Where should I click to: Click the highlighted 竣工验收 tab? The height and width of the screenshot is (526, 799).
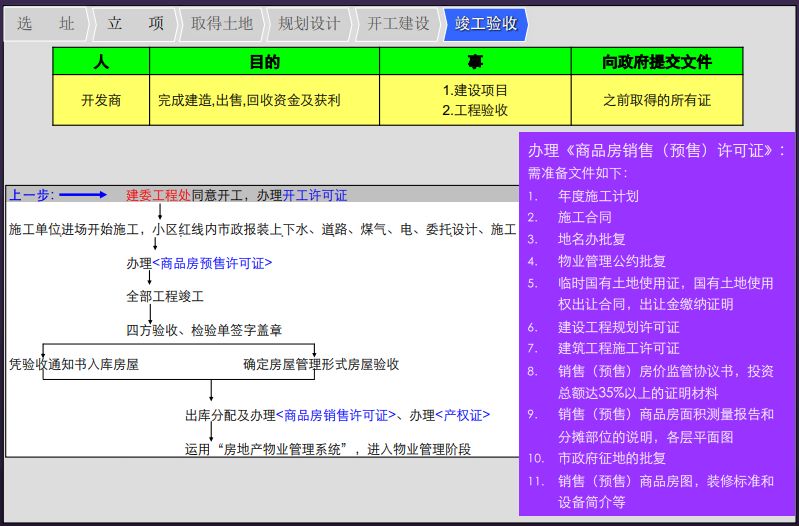[486, 23]
